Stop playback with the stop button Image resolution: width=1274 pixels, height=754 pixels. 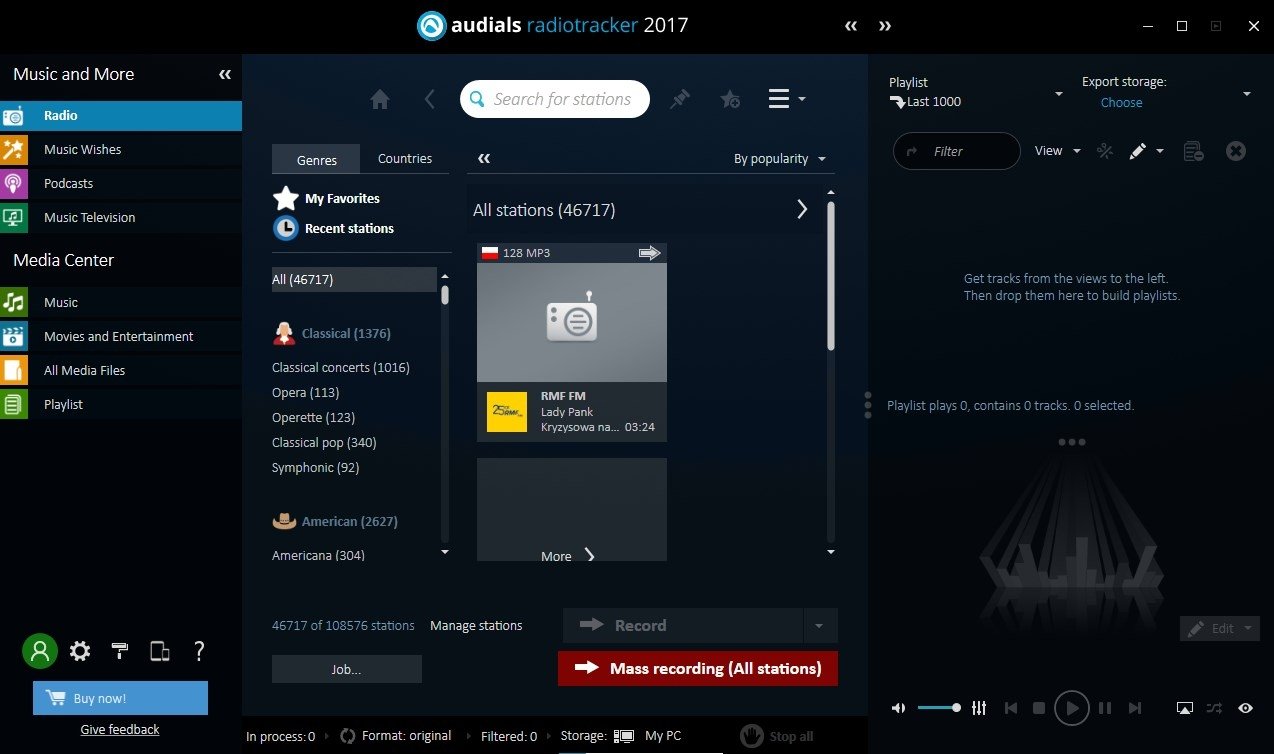[x=1039, y=708]
